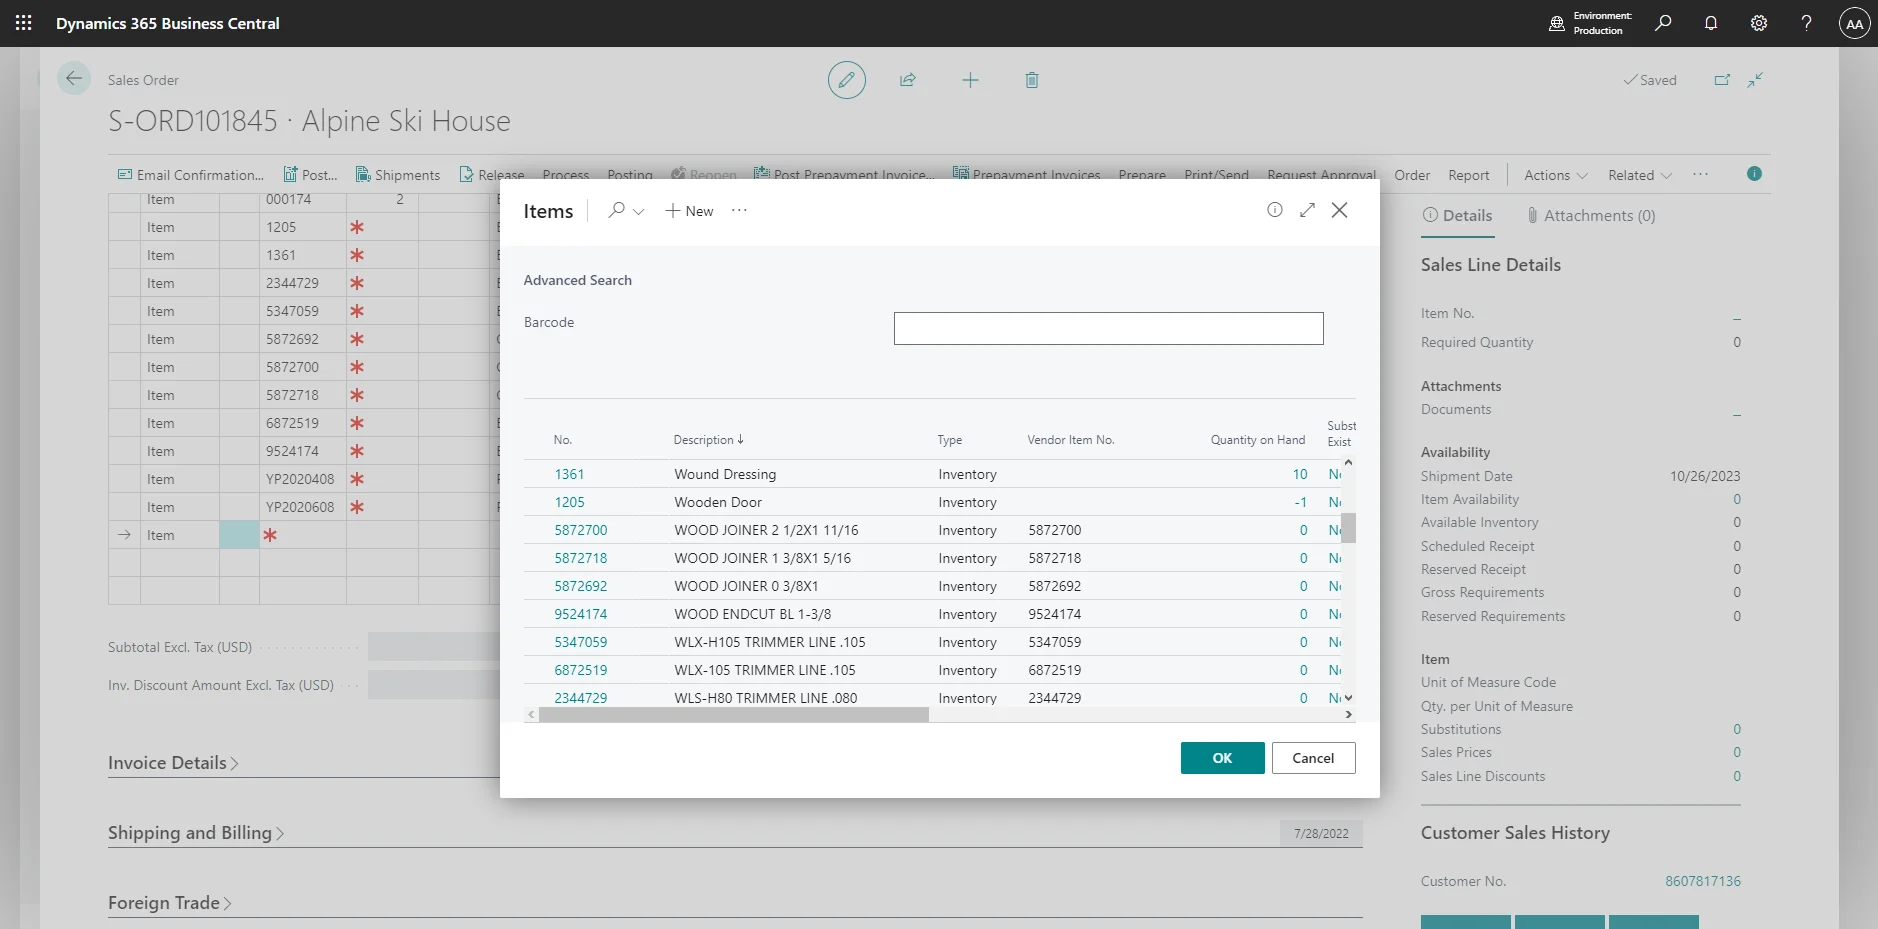Image resolution: width=1878 pixels, height=929 pixels.
Task: Switch to the Attachments (0) tab
Action: click(1590, 216)
